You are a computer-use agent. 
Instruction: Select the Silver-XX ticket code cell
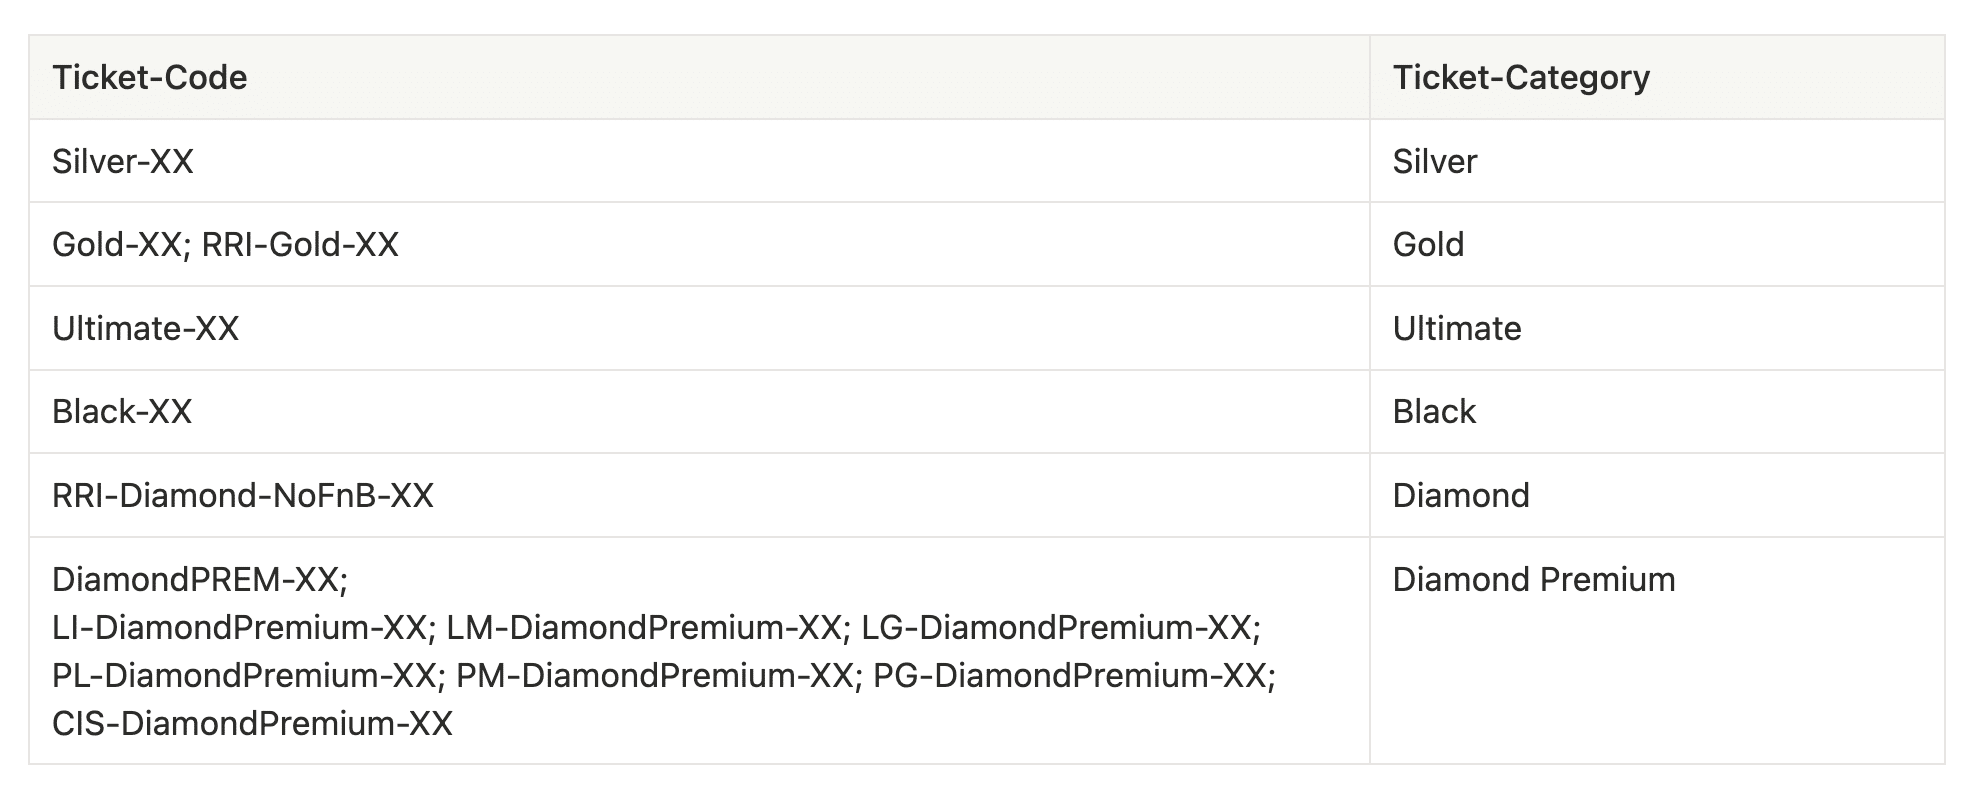click(x=123, y=162)
